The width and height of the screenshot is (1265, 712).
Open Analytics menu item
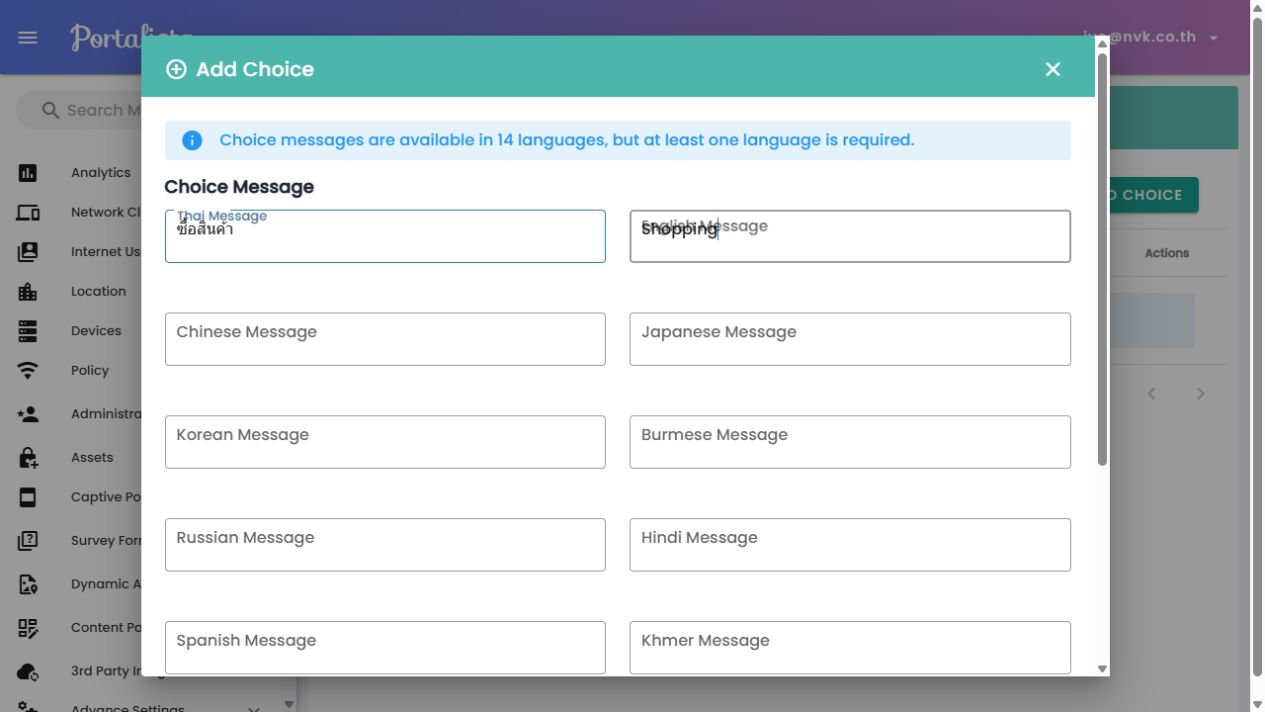101,173
